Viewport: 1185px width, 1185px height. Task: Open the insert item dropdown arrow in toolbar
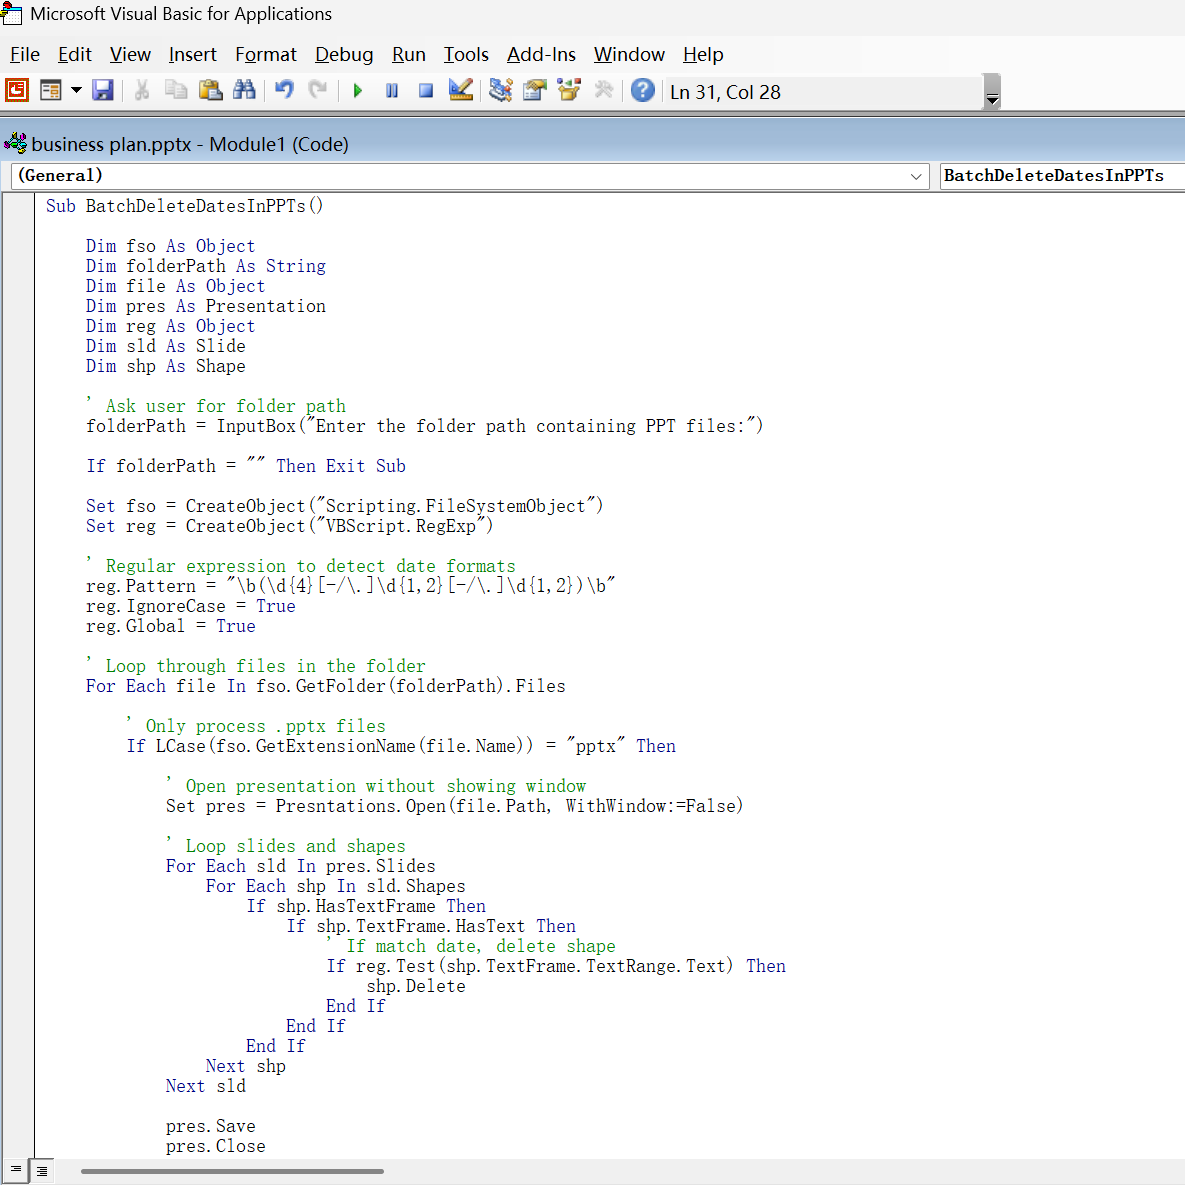click(x=76, y=91)
